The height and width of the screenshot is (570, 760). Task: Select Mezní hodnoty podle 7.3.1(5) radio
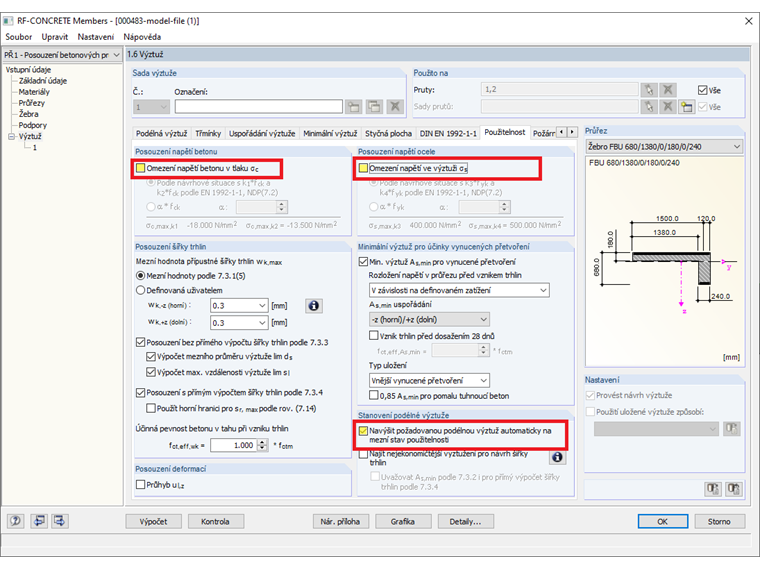(141, 276)
